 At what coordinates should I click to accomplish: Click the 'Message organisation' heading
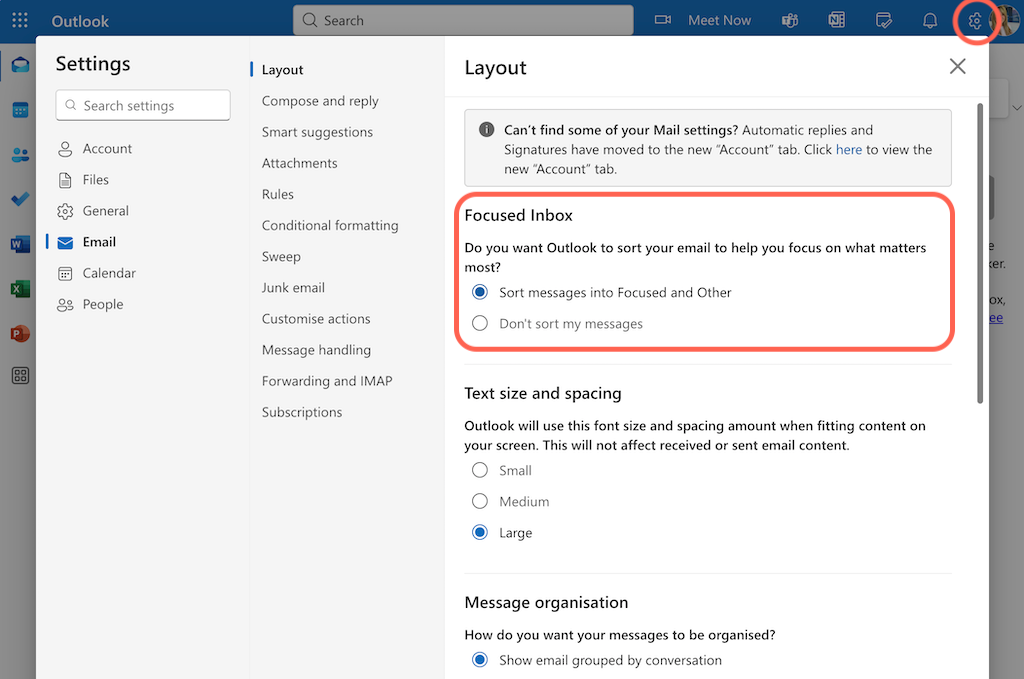tap(546, 603)
